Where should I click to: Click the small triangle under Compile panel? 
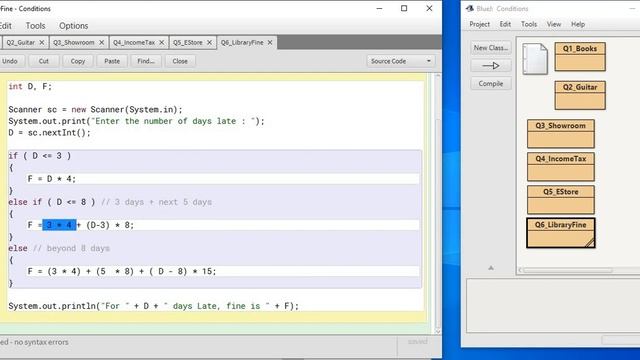click(x=491, y=268)
